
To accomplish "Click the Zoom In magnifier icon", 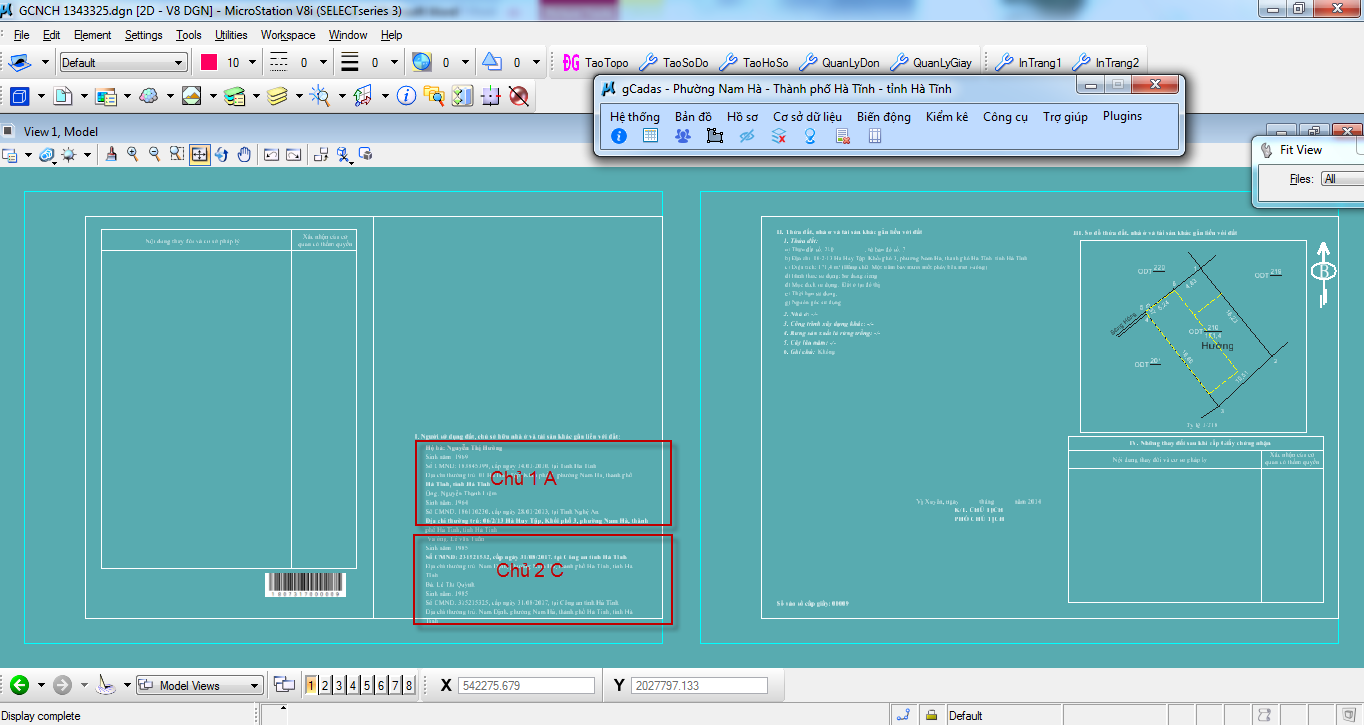I will [x=132, y=154].
